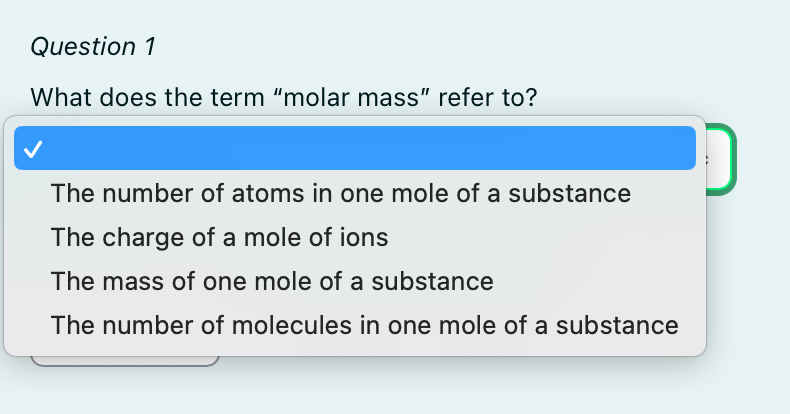Click "substance" in the mass of one mole option

pos(432,281)
